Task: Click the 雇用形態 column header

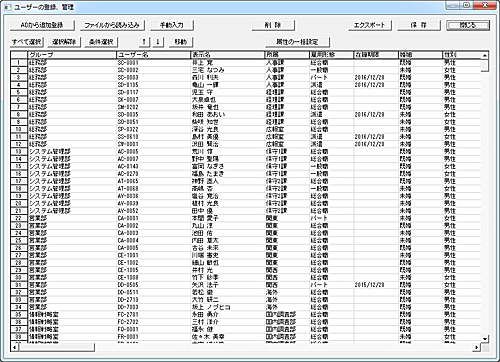Action: point(331,55)
